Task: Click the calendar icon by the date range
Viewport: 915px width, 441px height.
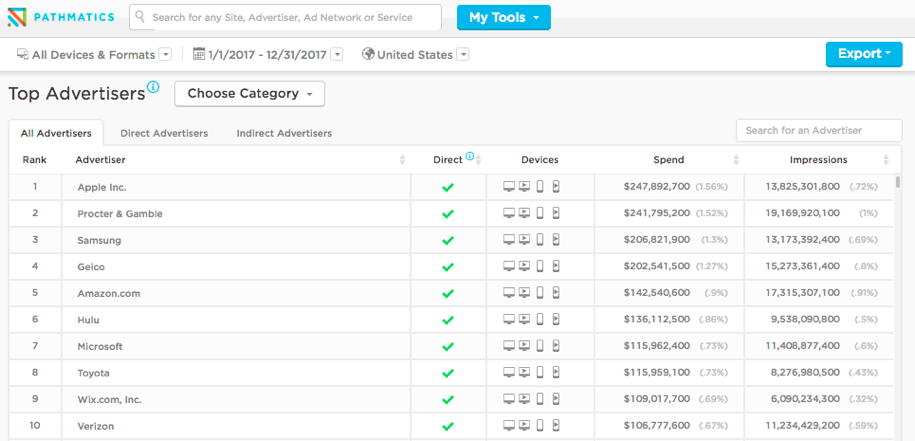Action: (x=198, y=54)
